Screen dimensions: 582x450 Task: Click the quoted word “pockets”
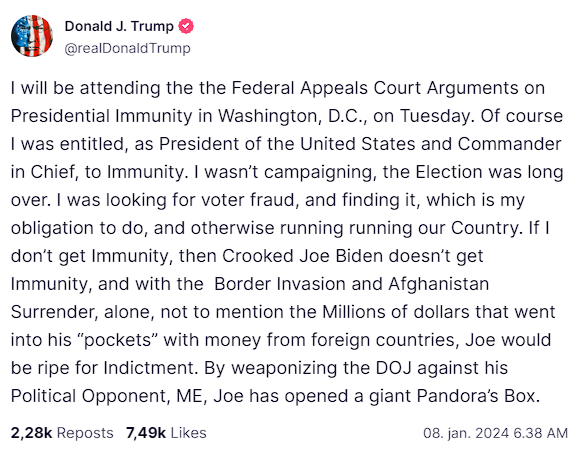tap(117, 340)
